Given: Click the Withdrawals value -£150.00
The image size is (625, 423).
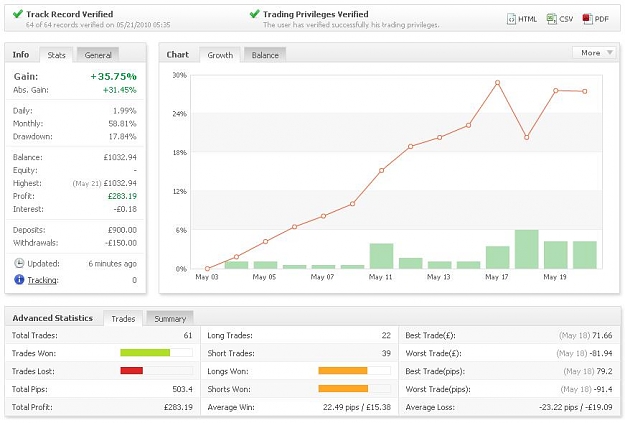Looking at the screenshot, I should [121, 243].
